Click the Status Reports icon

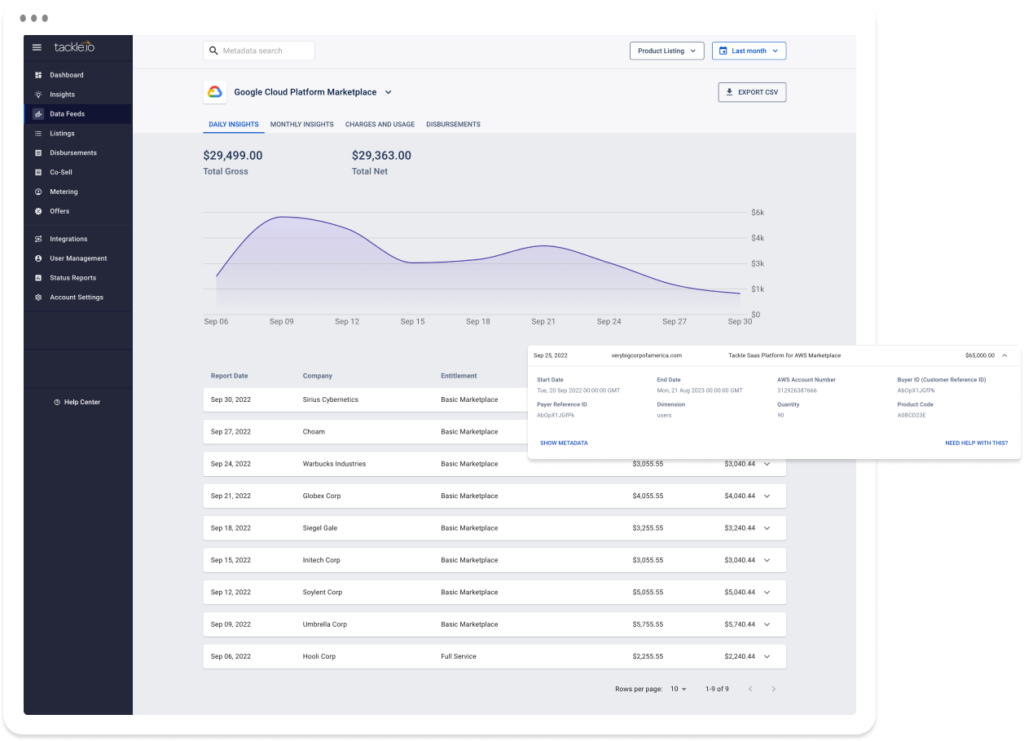coord(38,278)
